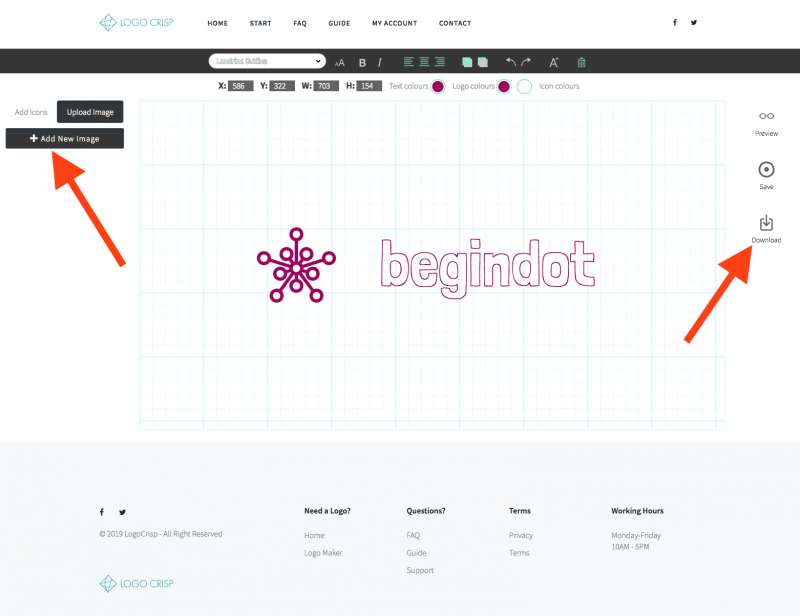Click the footer Twitter icon
The width and height of the screenshot is (800, 616).
pyautogui.click(x=122, y=512)
